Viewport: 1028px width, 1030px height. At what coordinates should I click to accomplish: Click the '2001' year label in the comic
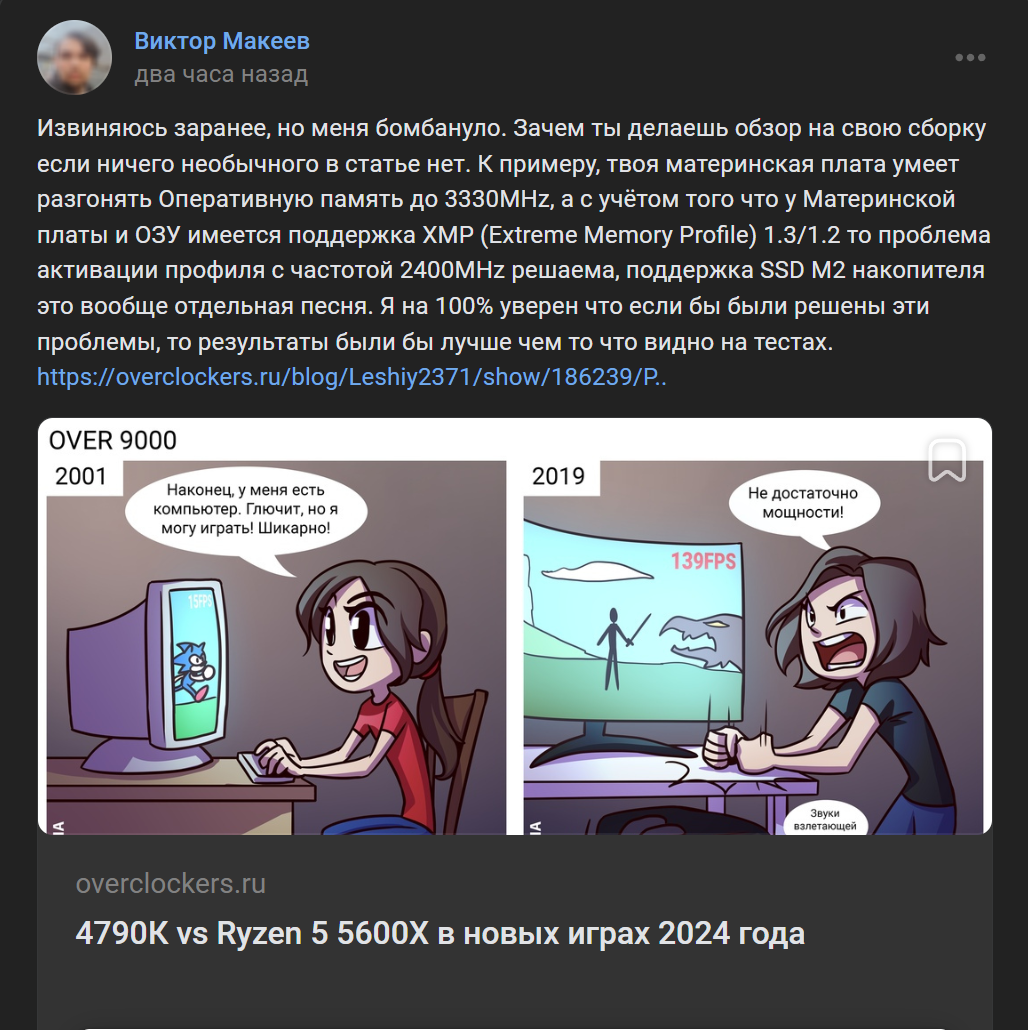pos(81,476)
